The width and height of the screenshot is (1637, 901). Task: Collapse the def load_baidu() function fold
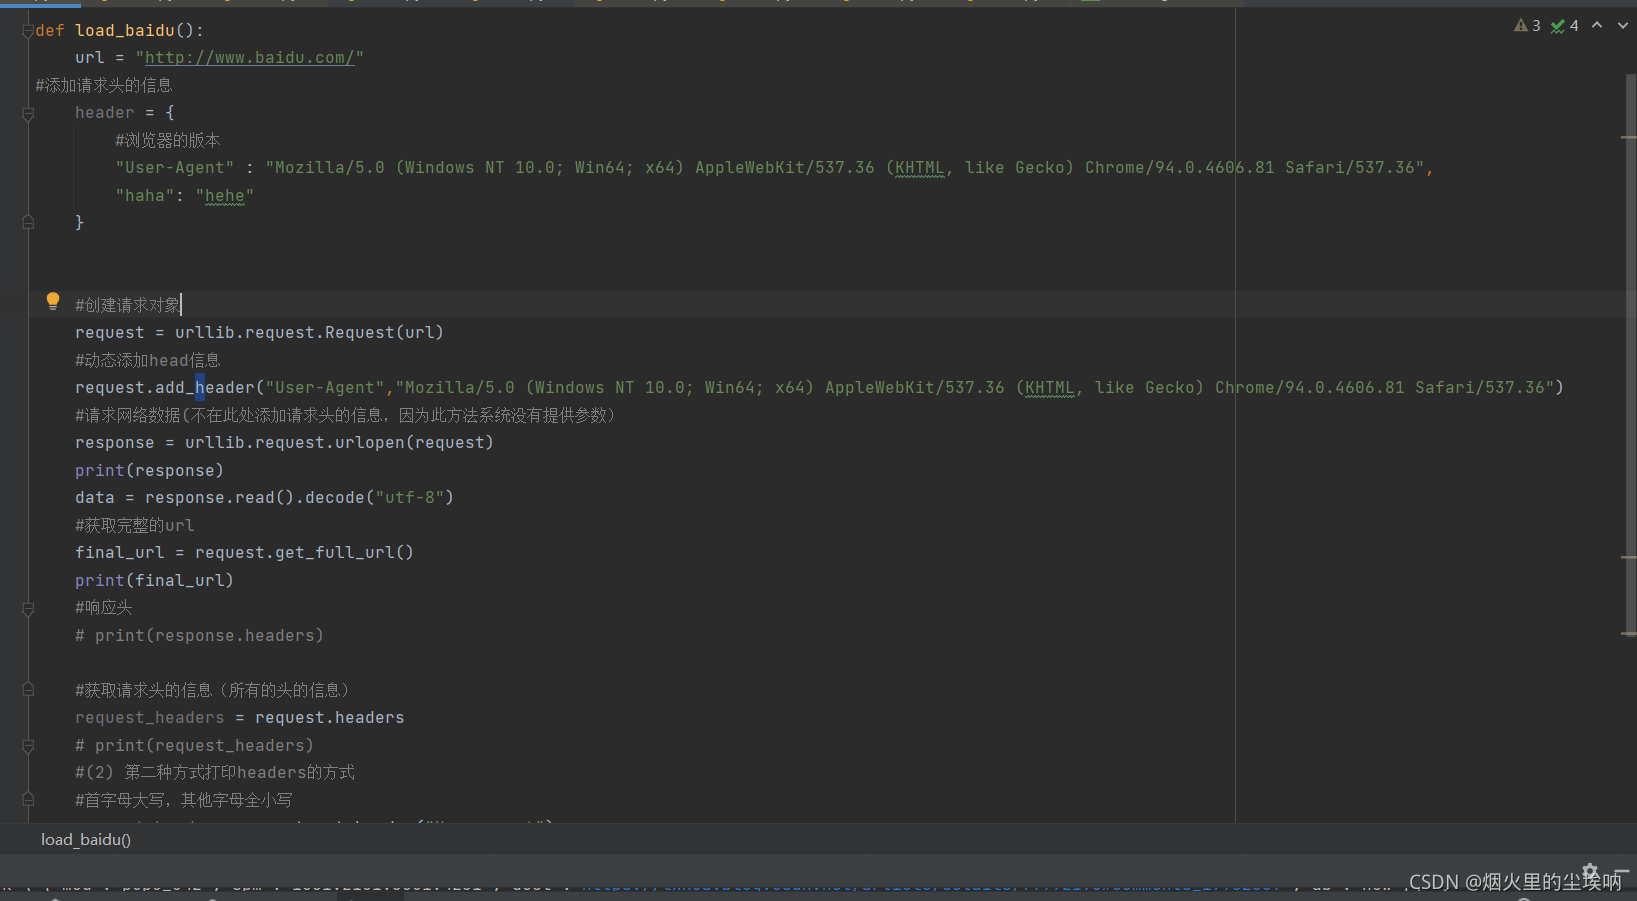pos(28,31)
